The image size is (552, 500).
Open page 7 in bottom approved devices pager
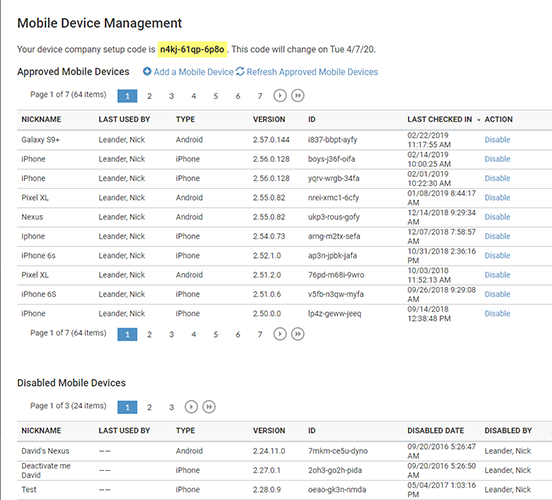[x=260, y=334]
